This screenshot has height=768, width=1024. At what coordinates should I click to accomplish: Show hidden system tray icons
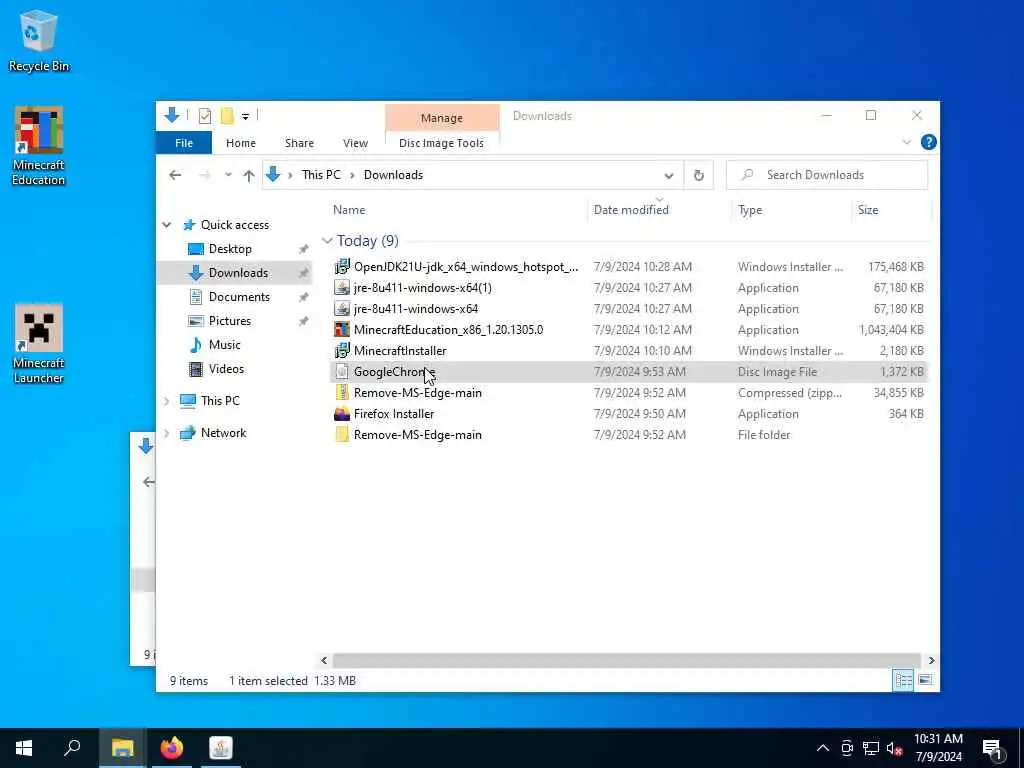(823, 748)
